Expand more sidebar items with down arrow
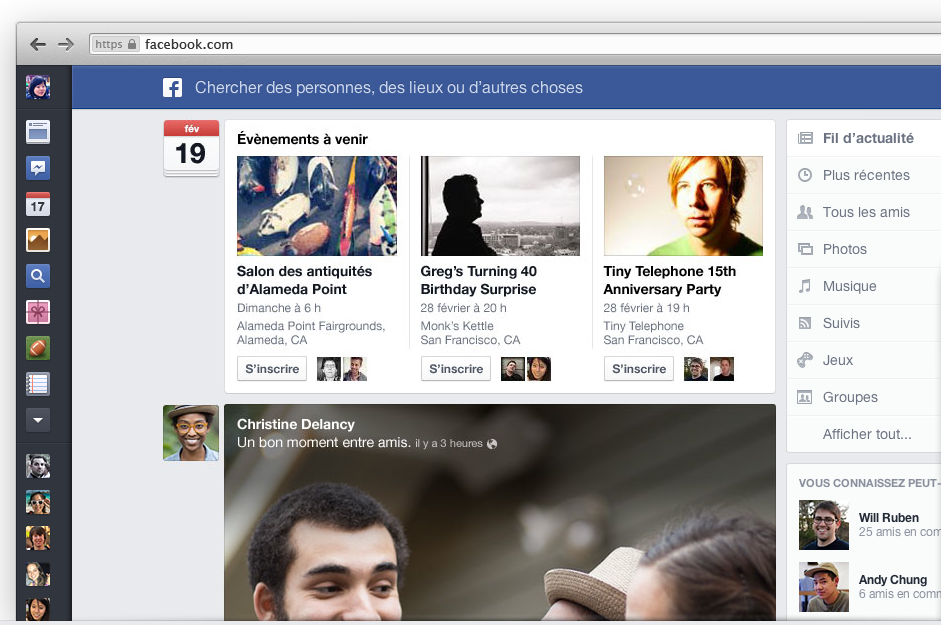 point(38,420)
